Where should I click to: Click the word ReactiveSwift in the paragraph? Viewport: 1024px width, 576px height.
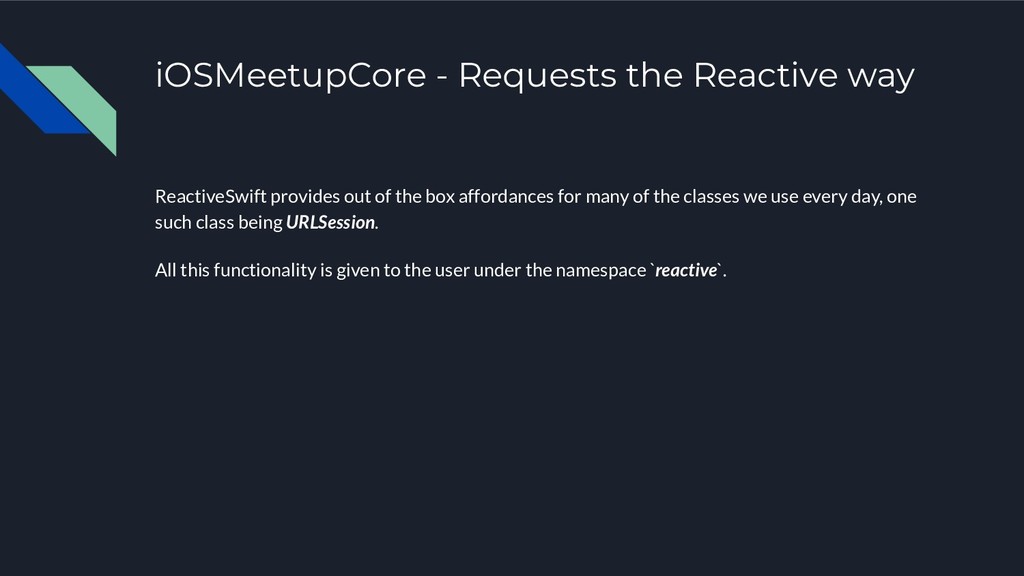(x=210, y=197)
